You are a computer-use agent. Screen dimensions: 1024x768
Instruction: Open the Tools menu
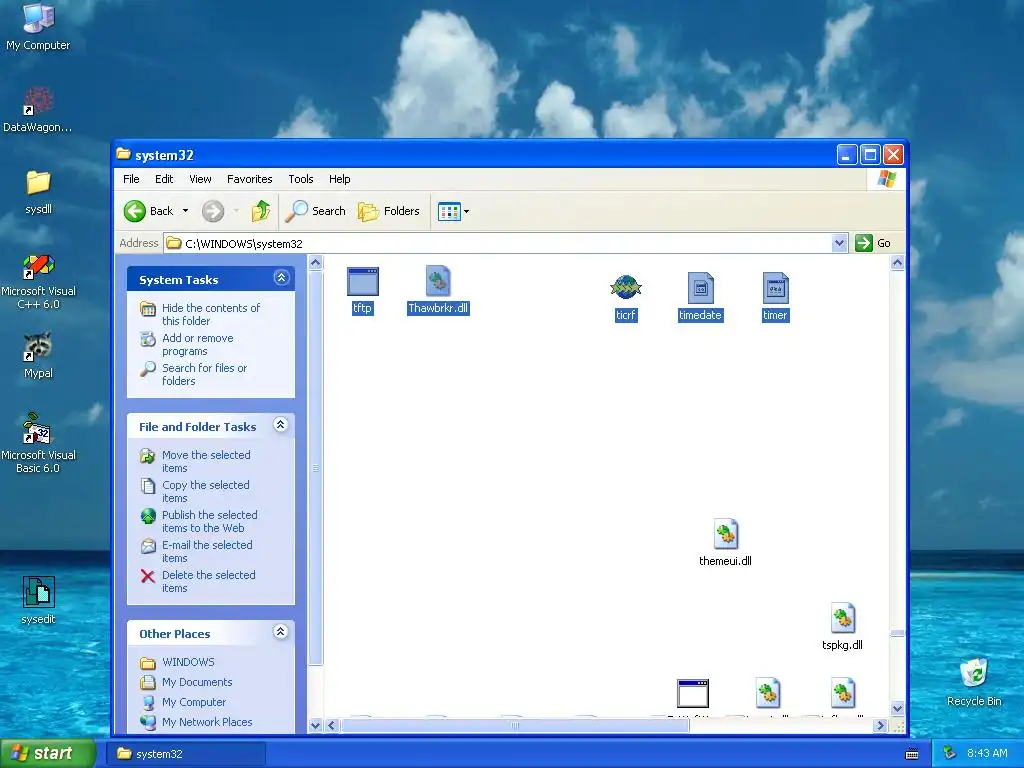[300, 179]
